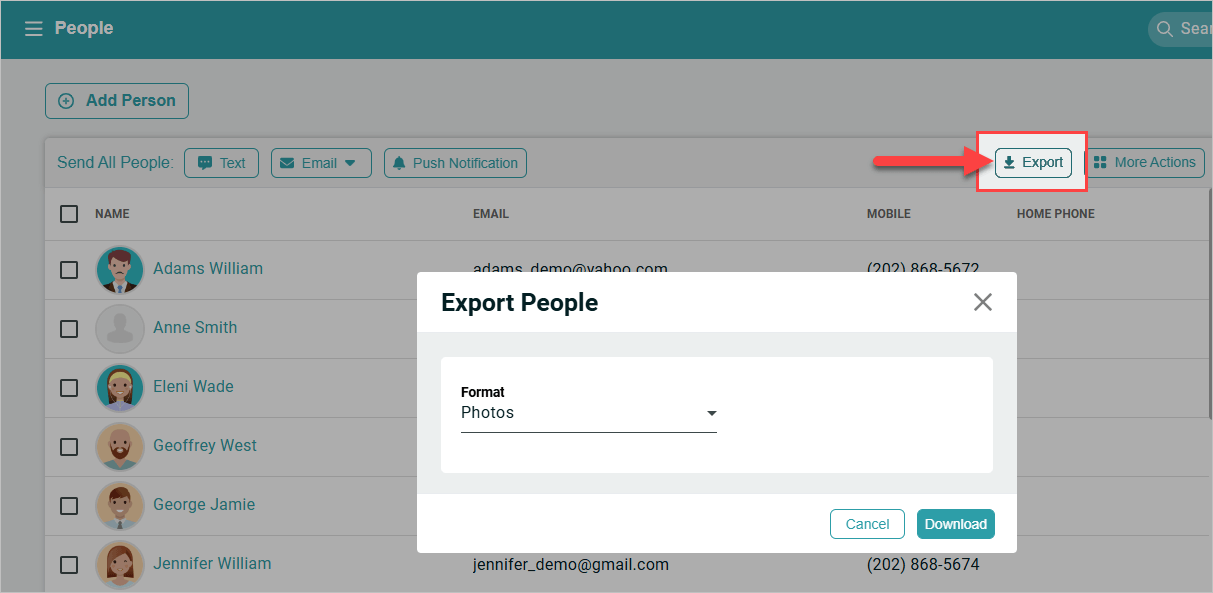Click Adams William's avatar photo
1213x593 pixels.
pyautogui.click(x=120, y=269)
